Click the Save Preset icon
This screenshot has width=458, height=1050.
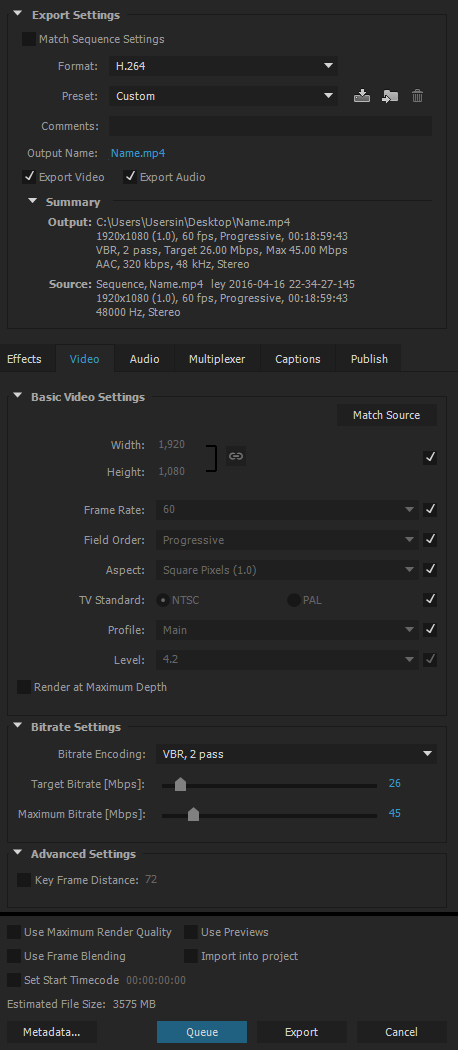[x=362, y=96]
